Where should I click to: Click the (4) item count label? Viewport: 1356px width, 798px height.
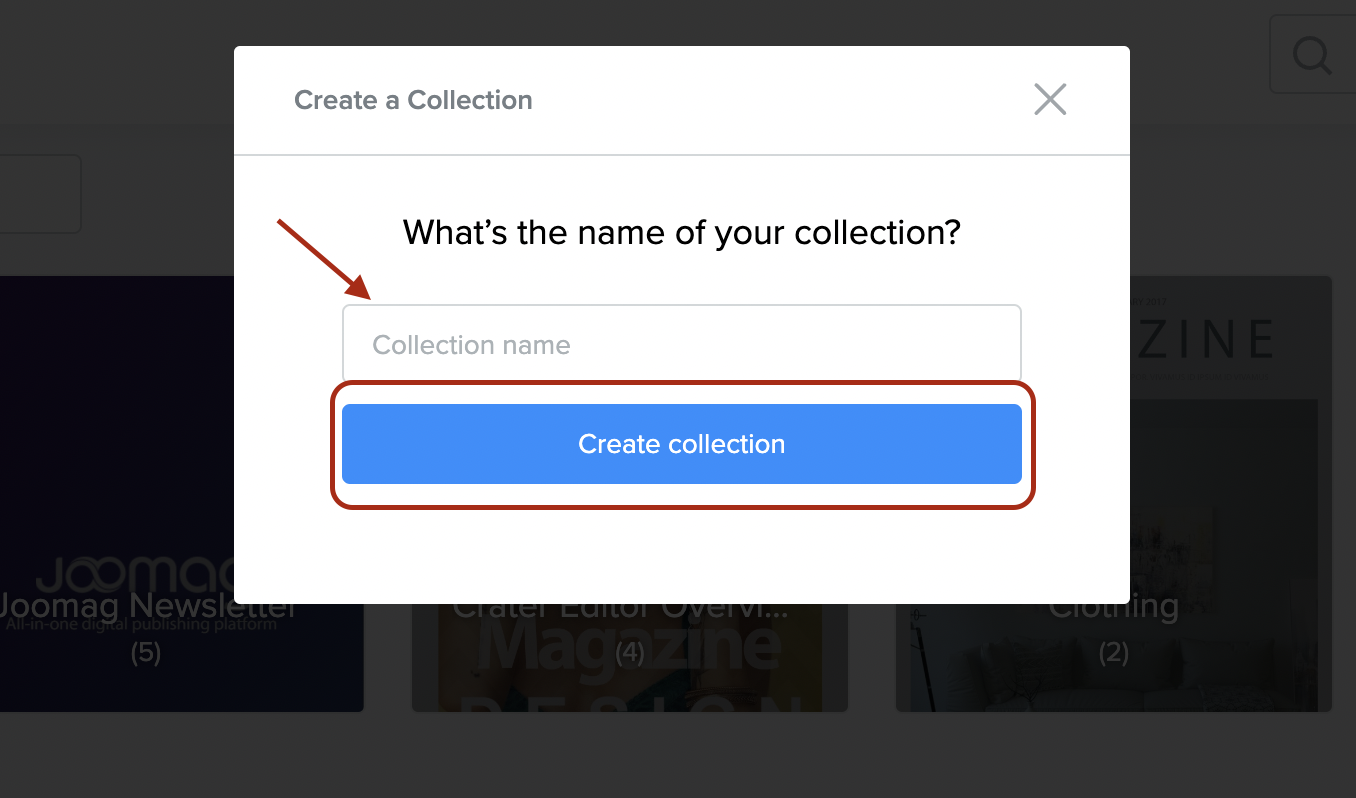click(x=629, y=653)
